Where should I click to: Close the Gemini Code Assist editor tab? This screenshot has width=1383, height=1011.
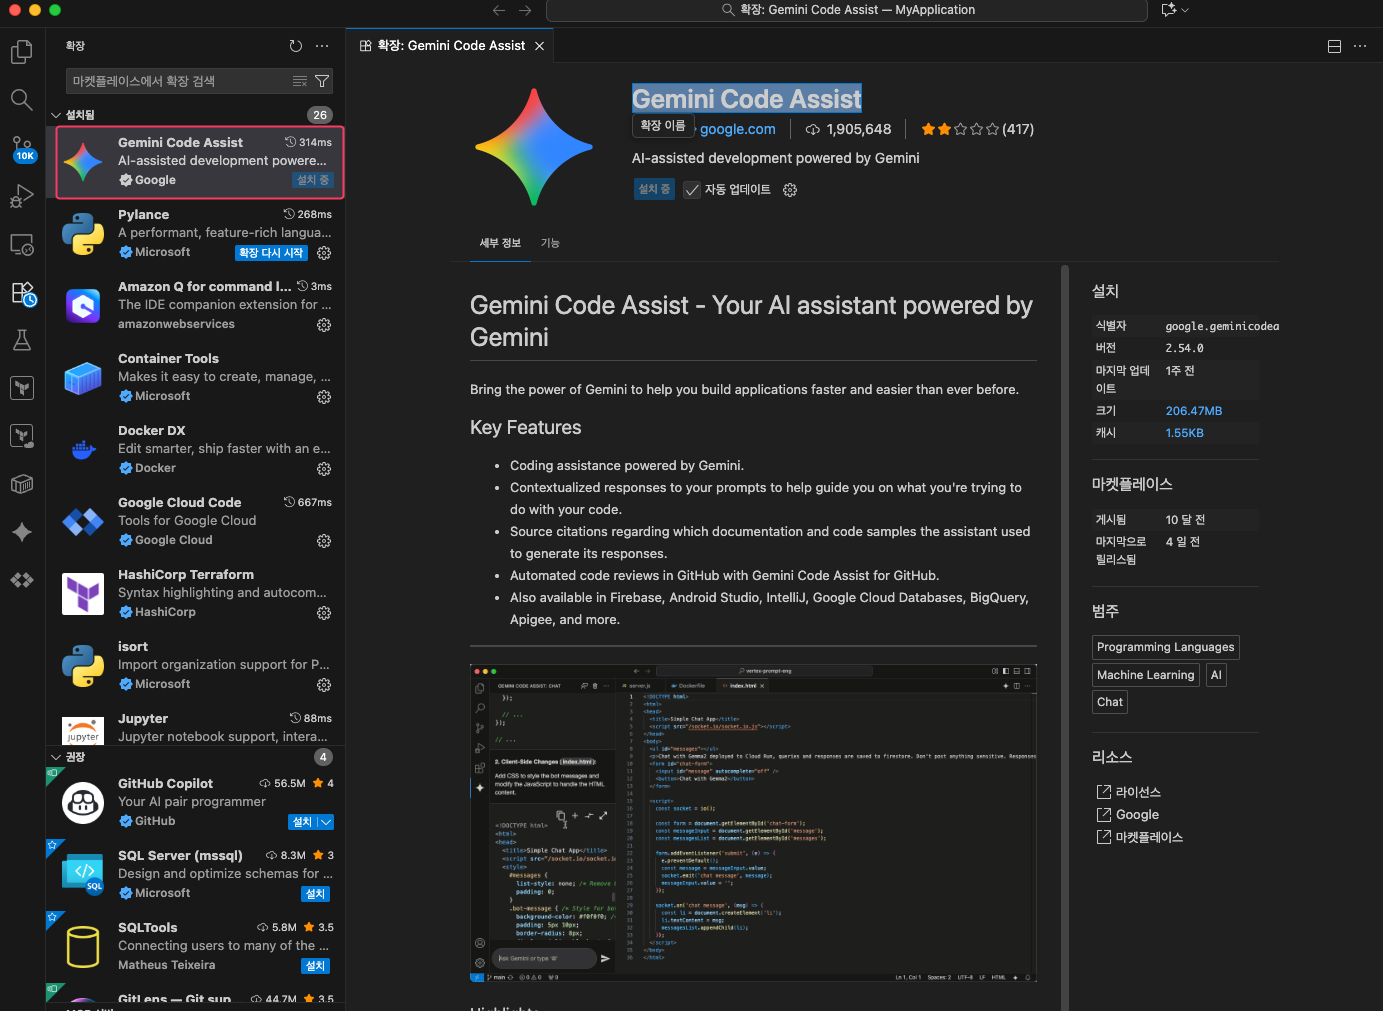(539, 46)
